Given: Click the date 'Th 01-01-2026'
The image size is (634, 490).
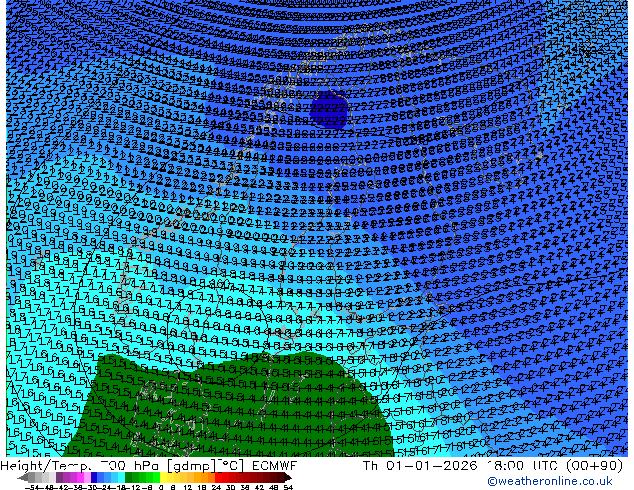Looking at the screenshot, I should point(420,466).
